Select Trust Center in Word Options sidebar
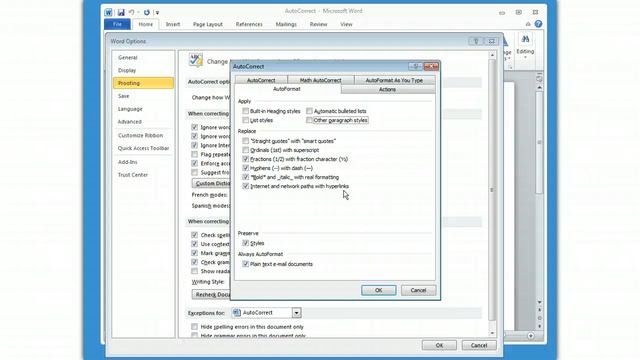Image resolution: width=640 pixels, height=360 pixels. point(143,175)
